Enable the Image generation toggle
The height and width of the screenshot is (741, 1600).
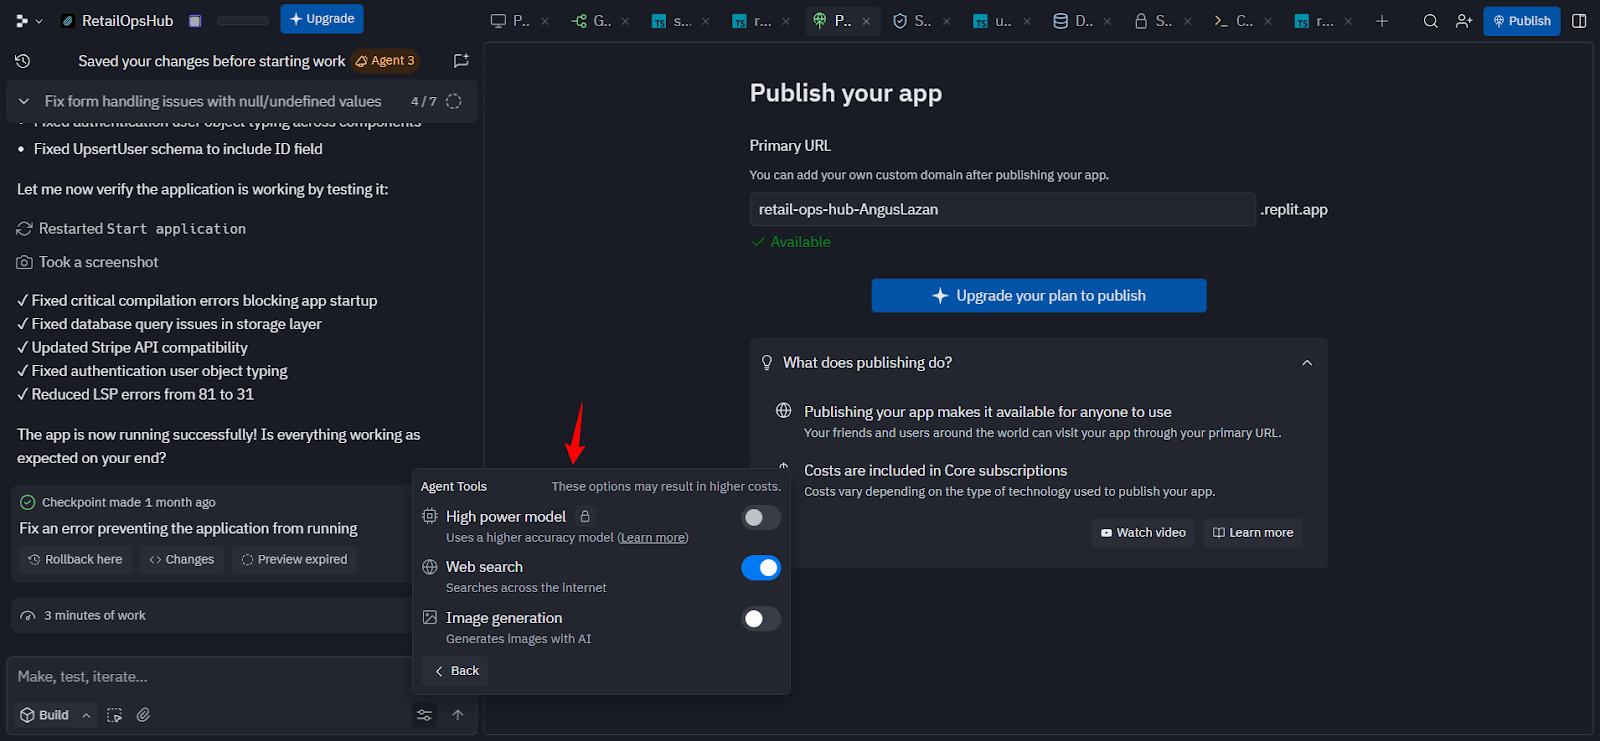pyautogui.click(x=761, y=619)
